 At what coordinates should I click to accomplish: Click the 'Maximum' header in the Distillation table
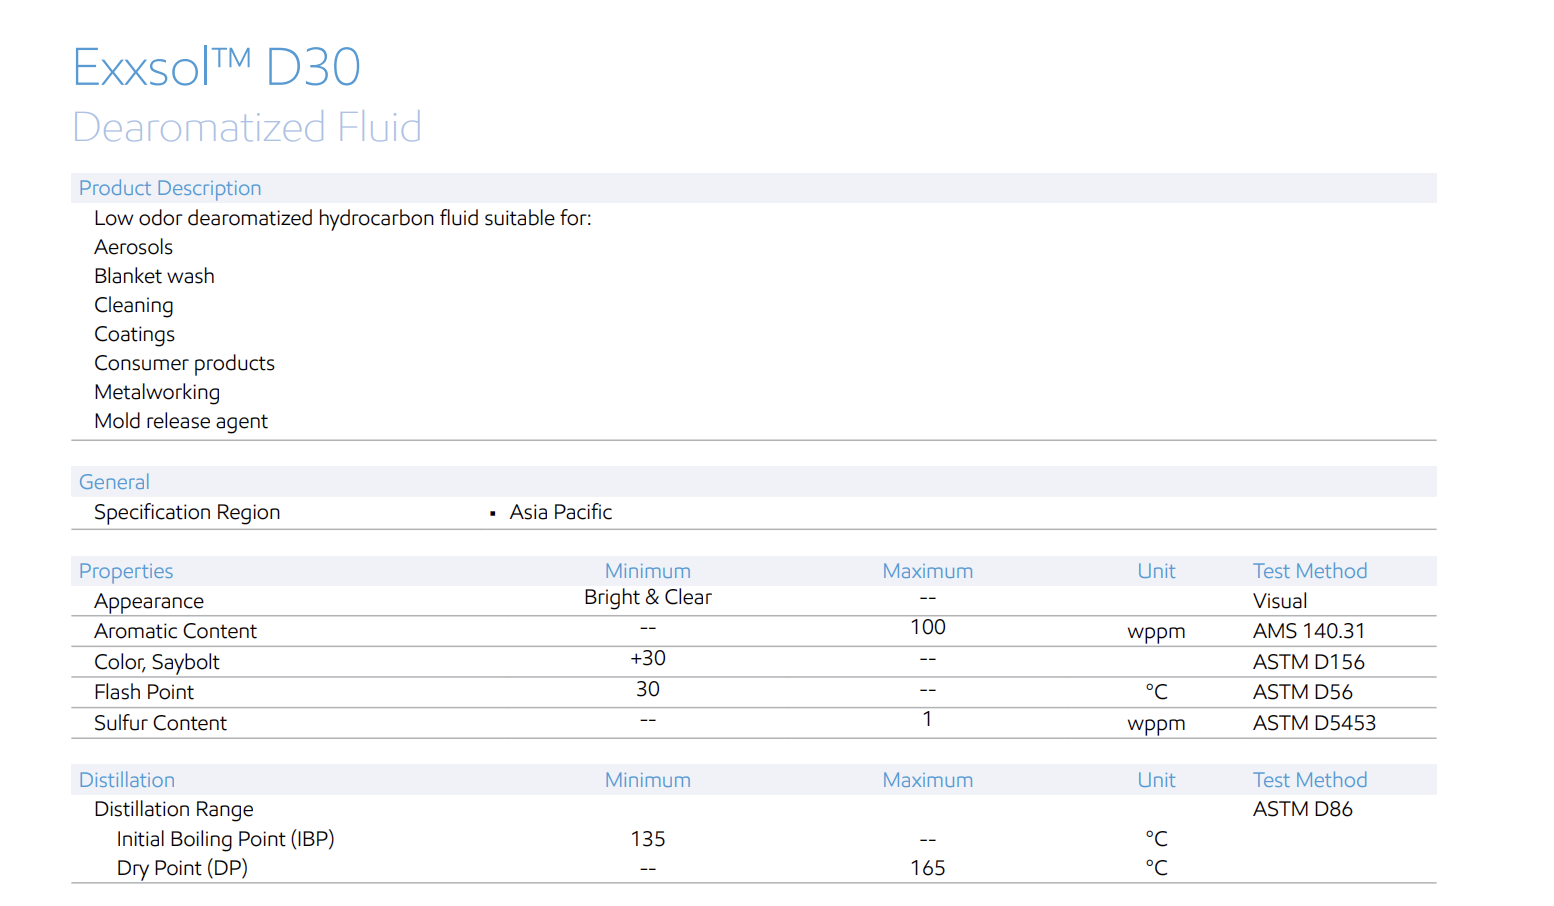click(928, 780)
